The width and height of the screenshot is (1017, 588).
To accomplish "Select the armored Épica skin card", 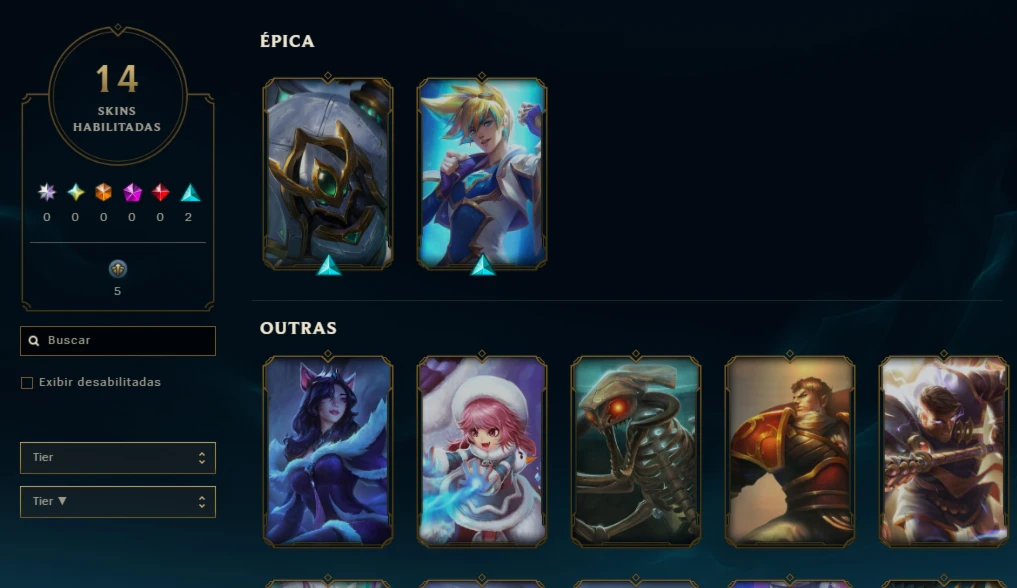I will [328, 174].
